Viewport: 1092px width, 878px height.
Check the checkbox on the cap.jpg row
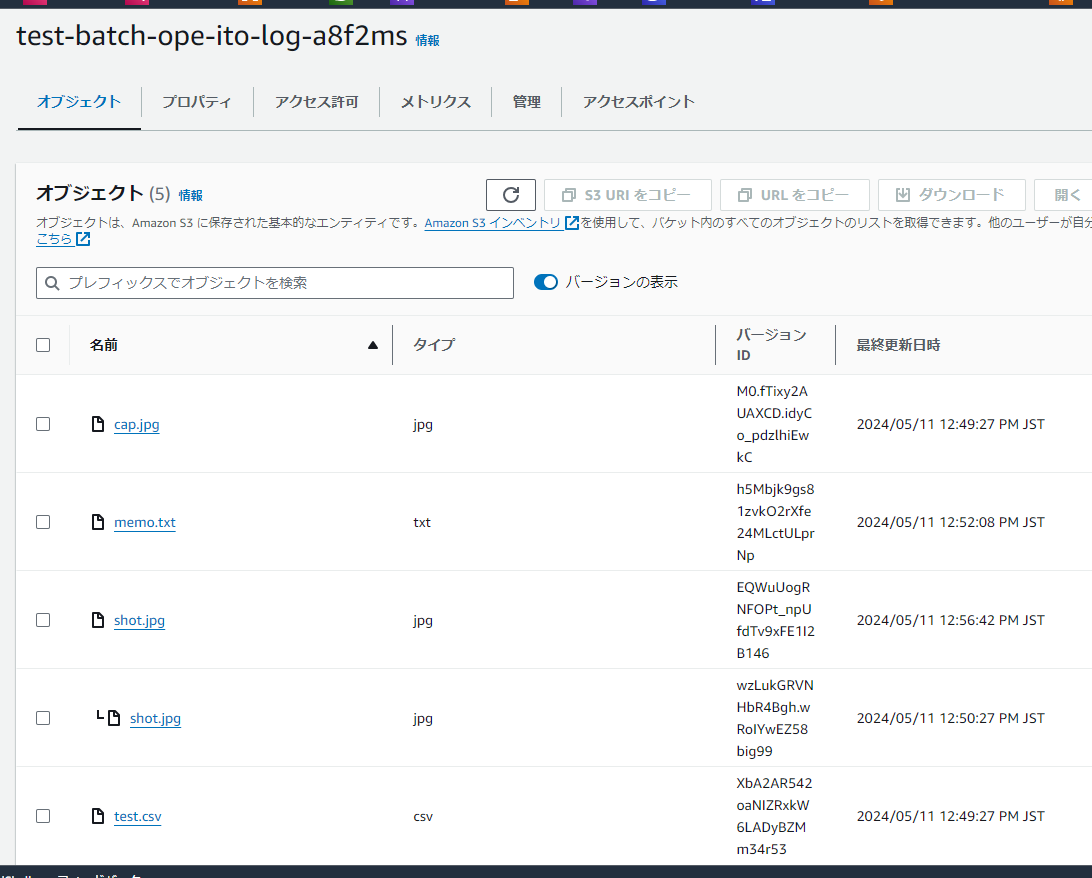pyautogui.click(x=43, y=423)
